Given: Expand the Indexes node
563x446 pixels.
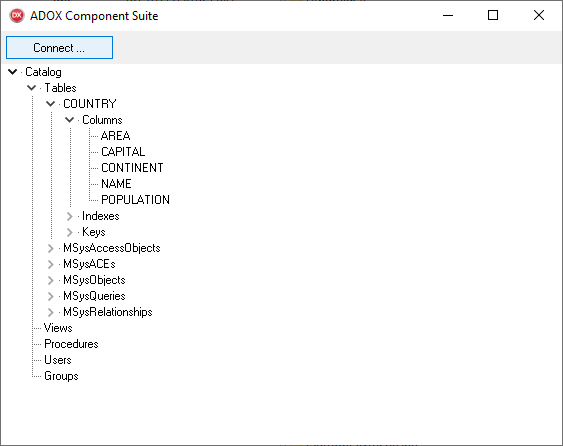Looking at the screenshot, I should coord(70,216).
